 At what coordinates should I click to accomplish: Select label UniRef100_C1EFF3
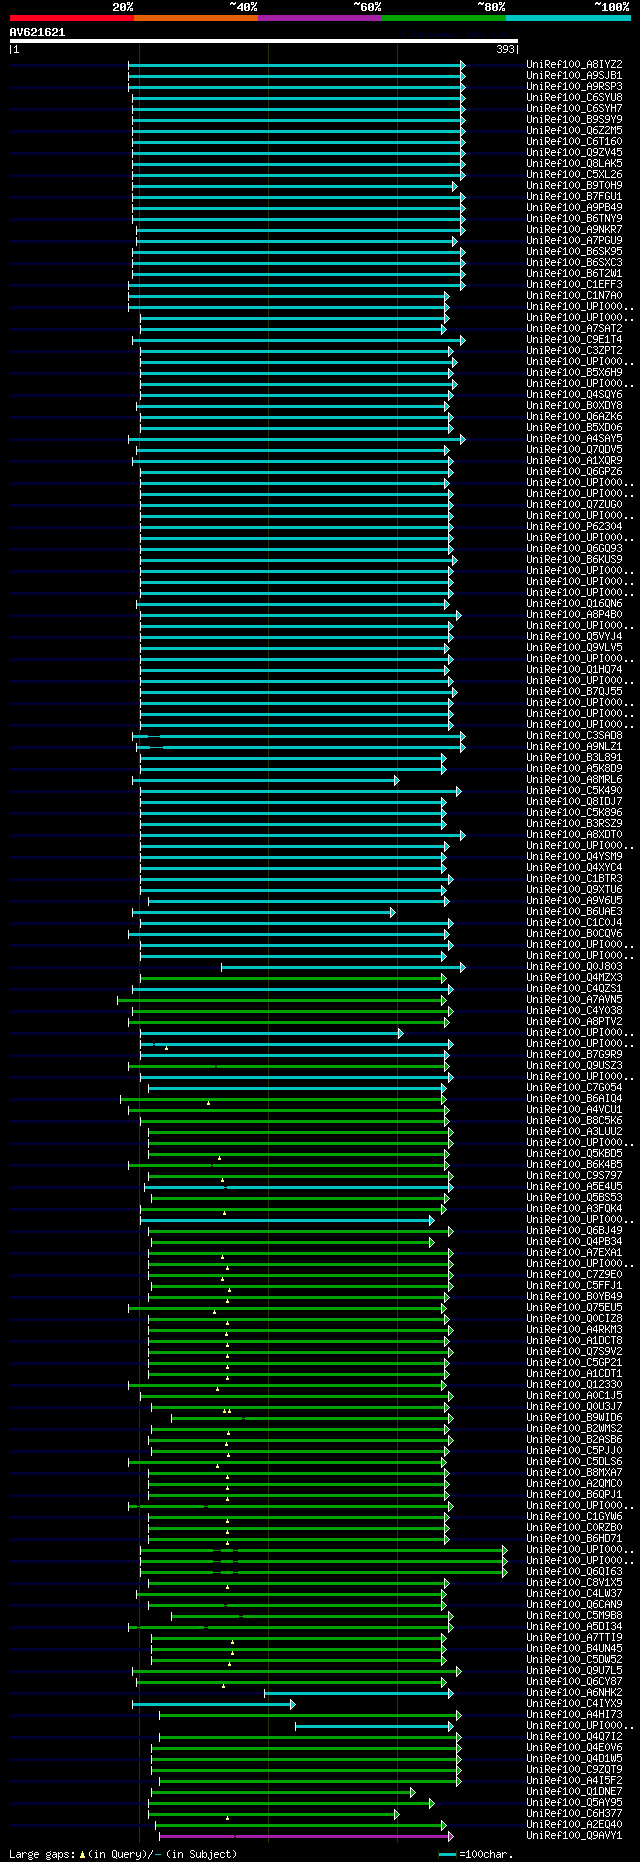point(574,284)
